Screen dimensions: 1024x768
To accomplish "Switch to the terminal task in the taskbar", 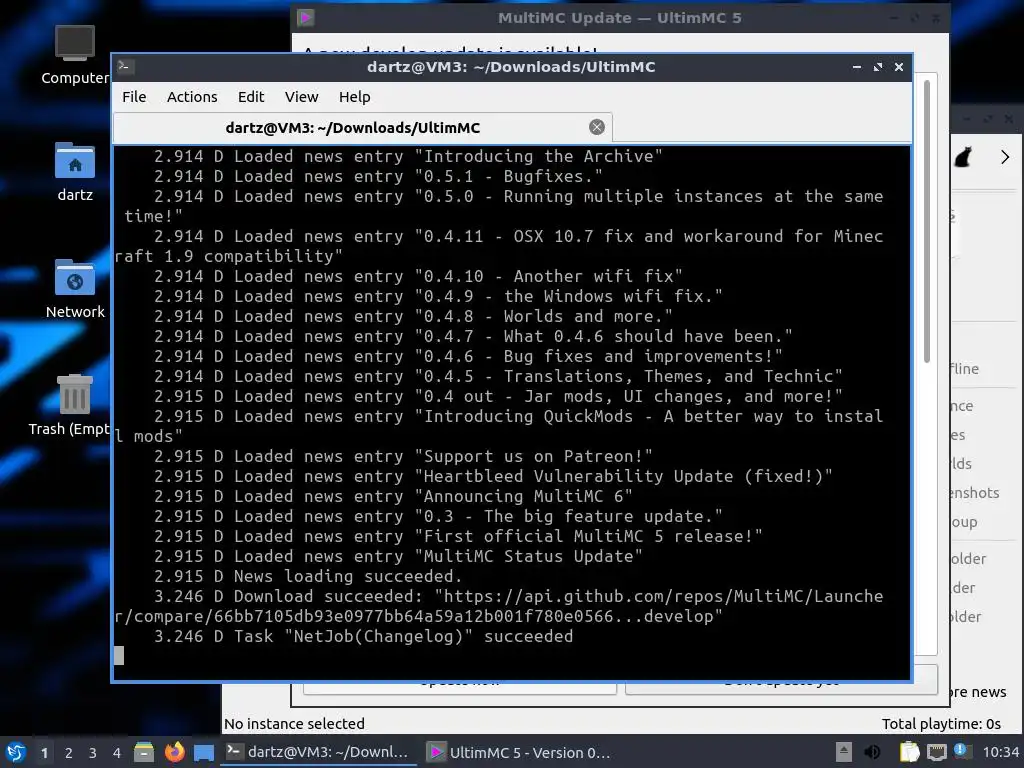I will coord(319,752).
